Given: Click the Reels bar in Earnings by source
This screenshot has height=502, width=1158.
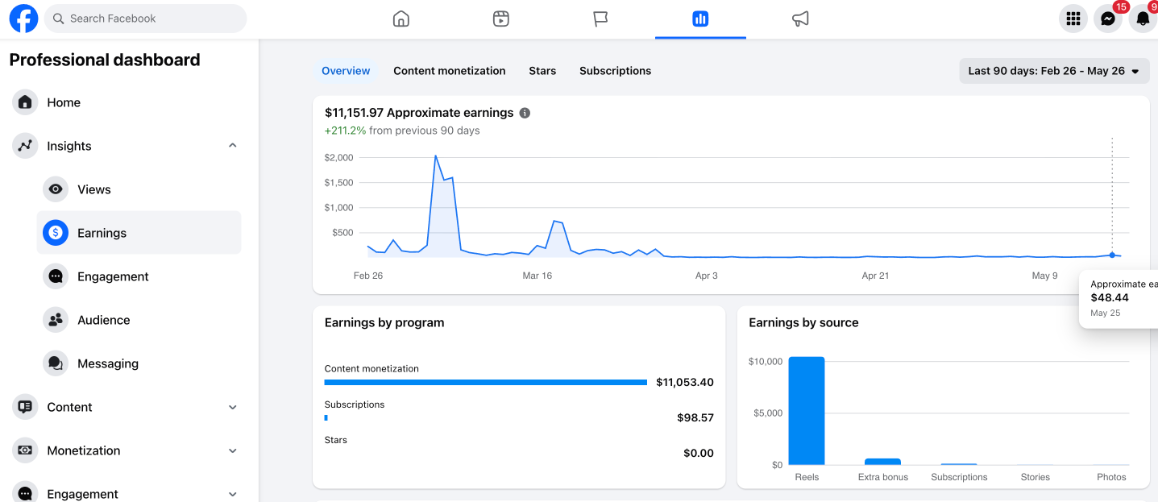Looking at the screenshot, I should tap(806, 410).
